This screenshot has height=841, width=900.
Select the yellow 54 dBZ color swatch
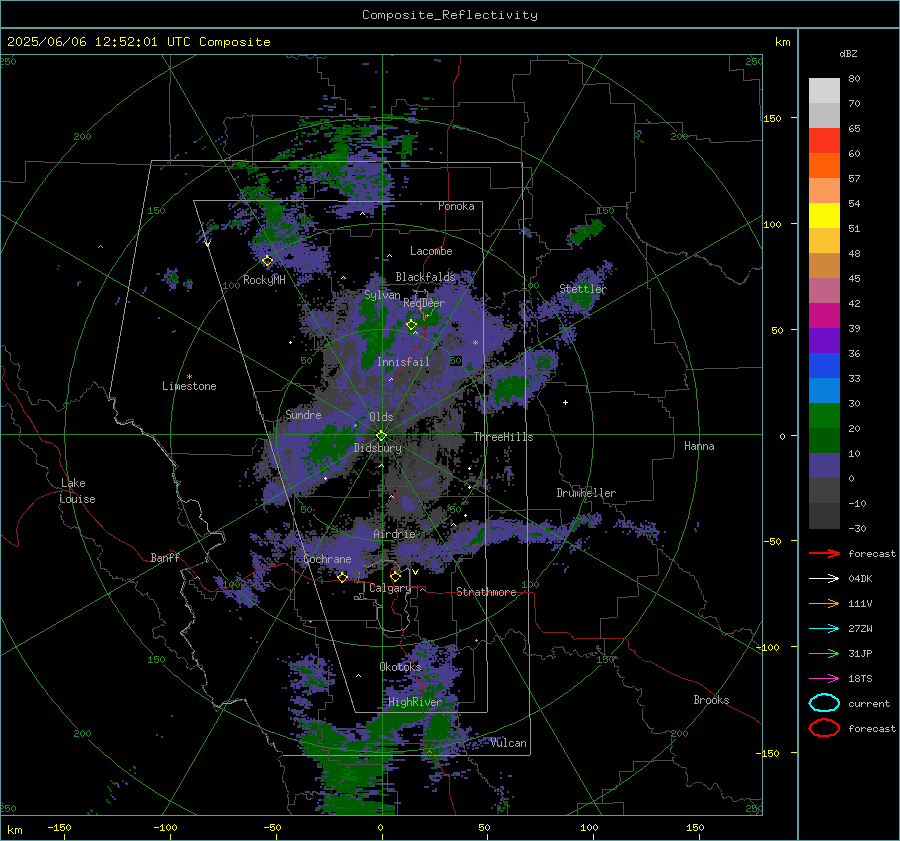click(824, 215)
